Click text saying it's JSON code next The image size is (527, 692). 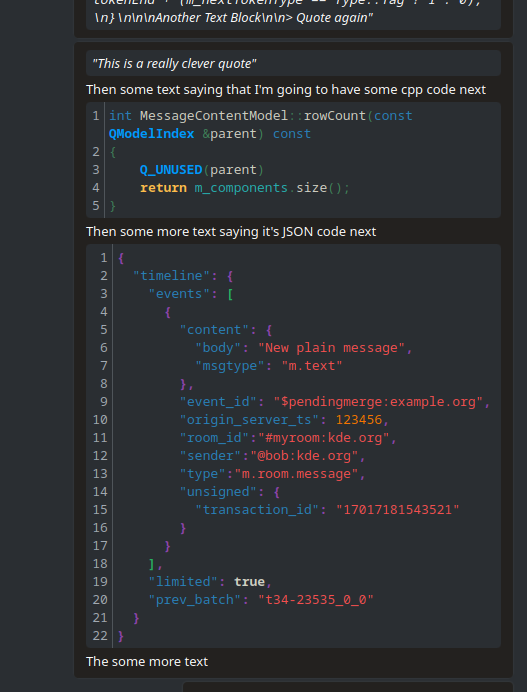coord(231,232)
